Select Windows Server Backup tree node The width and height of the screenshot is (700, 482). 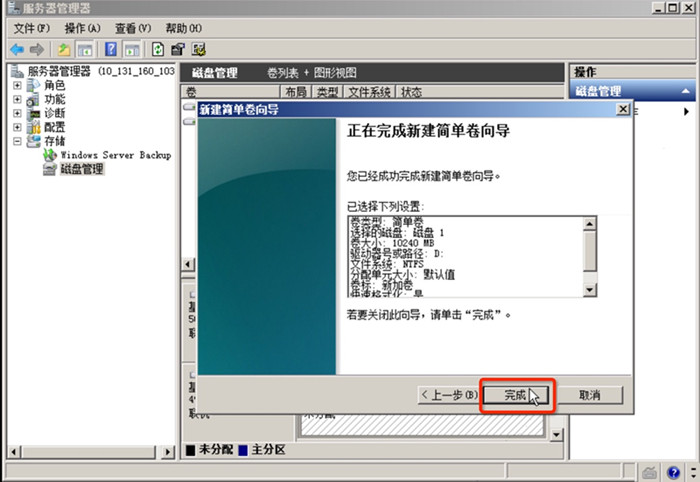(x=116, y=155)
